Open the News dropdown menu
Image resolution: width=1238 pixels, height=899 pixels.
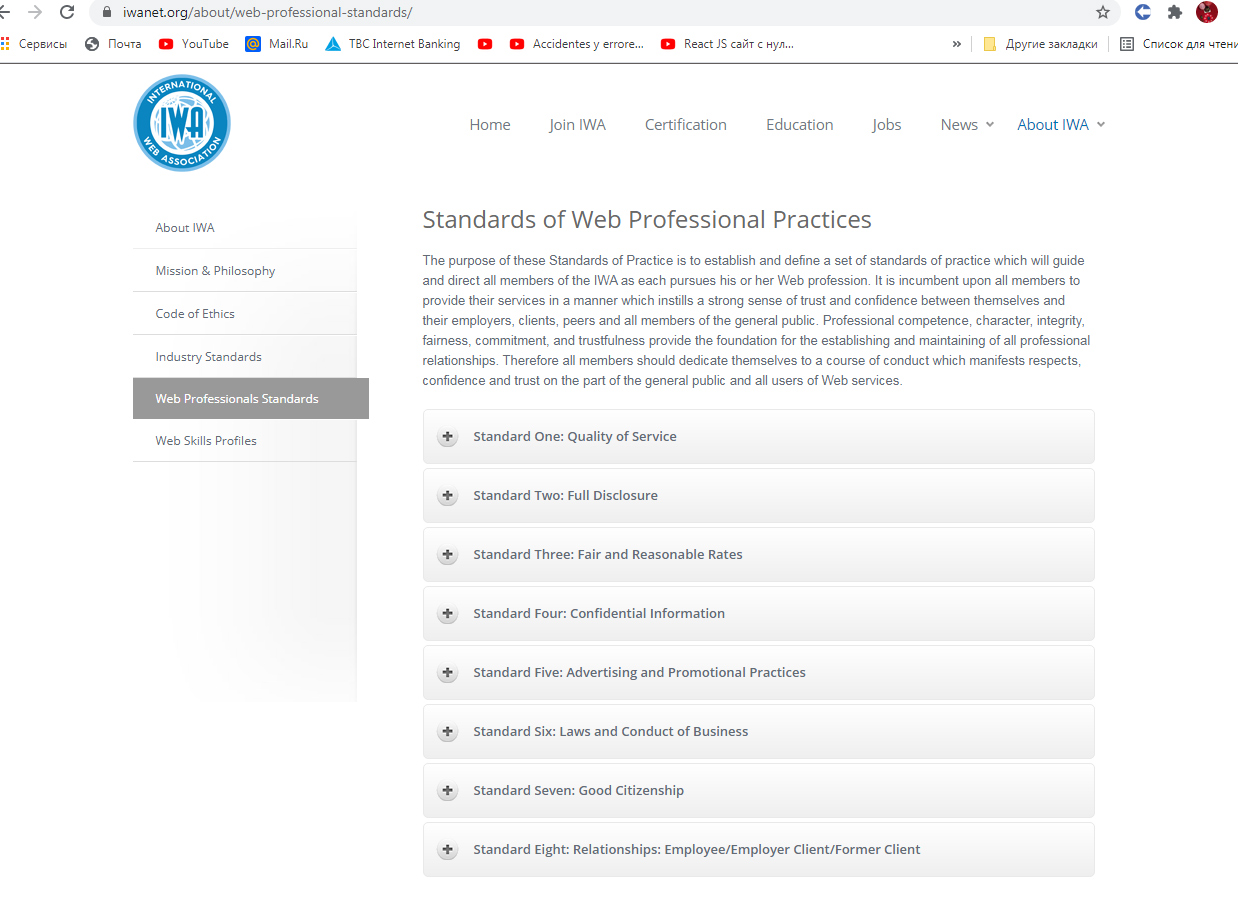click(966, 125)
